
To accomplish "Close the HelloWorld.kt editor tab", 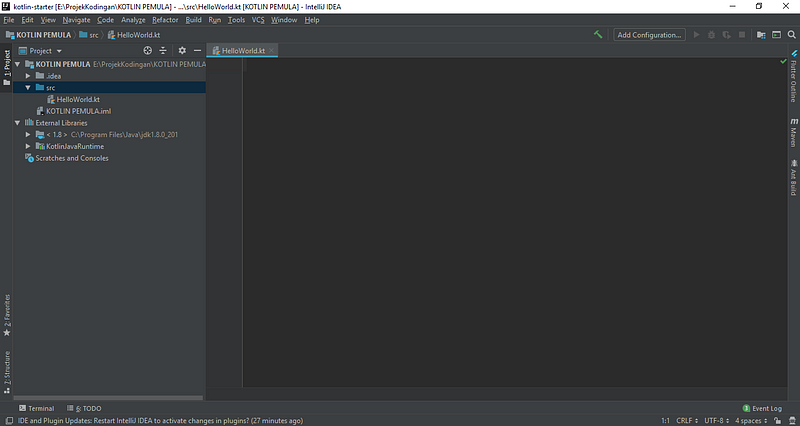I will [x=271, y=51].
